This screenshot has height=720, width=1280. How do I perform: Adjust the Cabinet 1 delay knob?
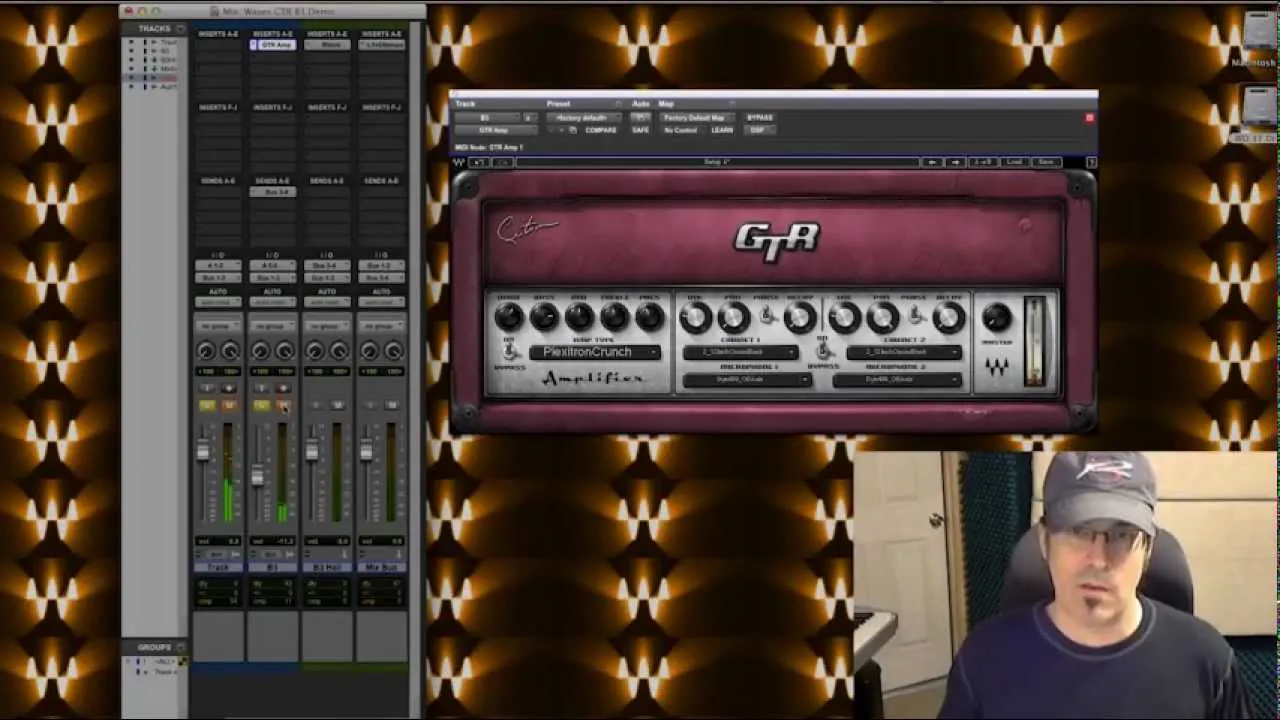click(x=800, y=318)
